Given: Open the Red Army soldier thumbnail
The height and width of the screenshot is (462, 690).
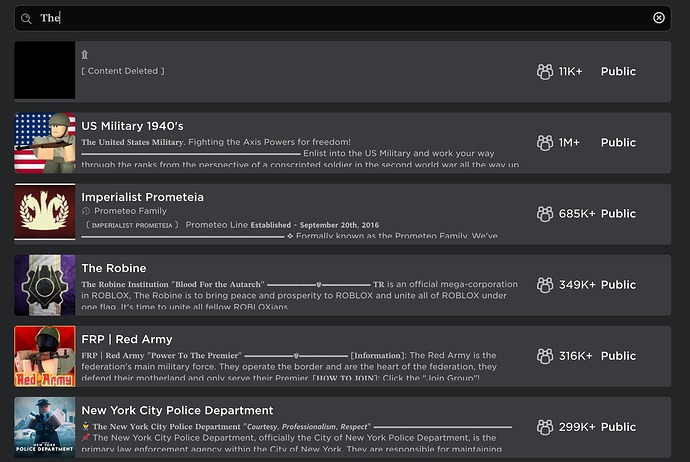Looking at the screenshot, I should tap(44, 356).
